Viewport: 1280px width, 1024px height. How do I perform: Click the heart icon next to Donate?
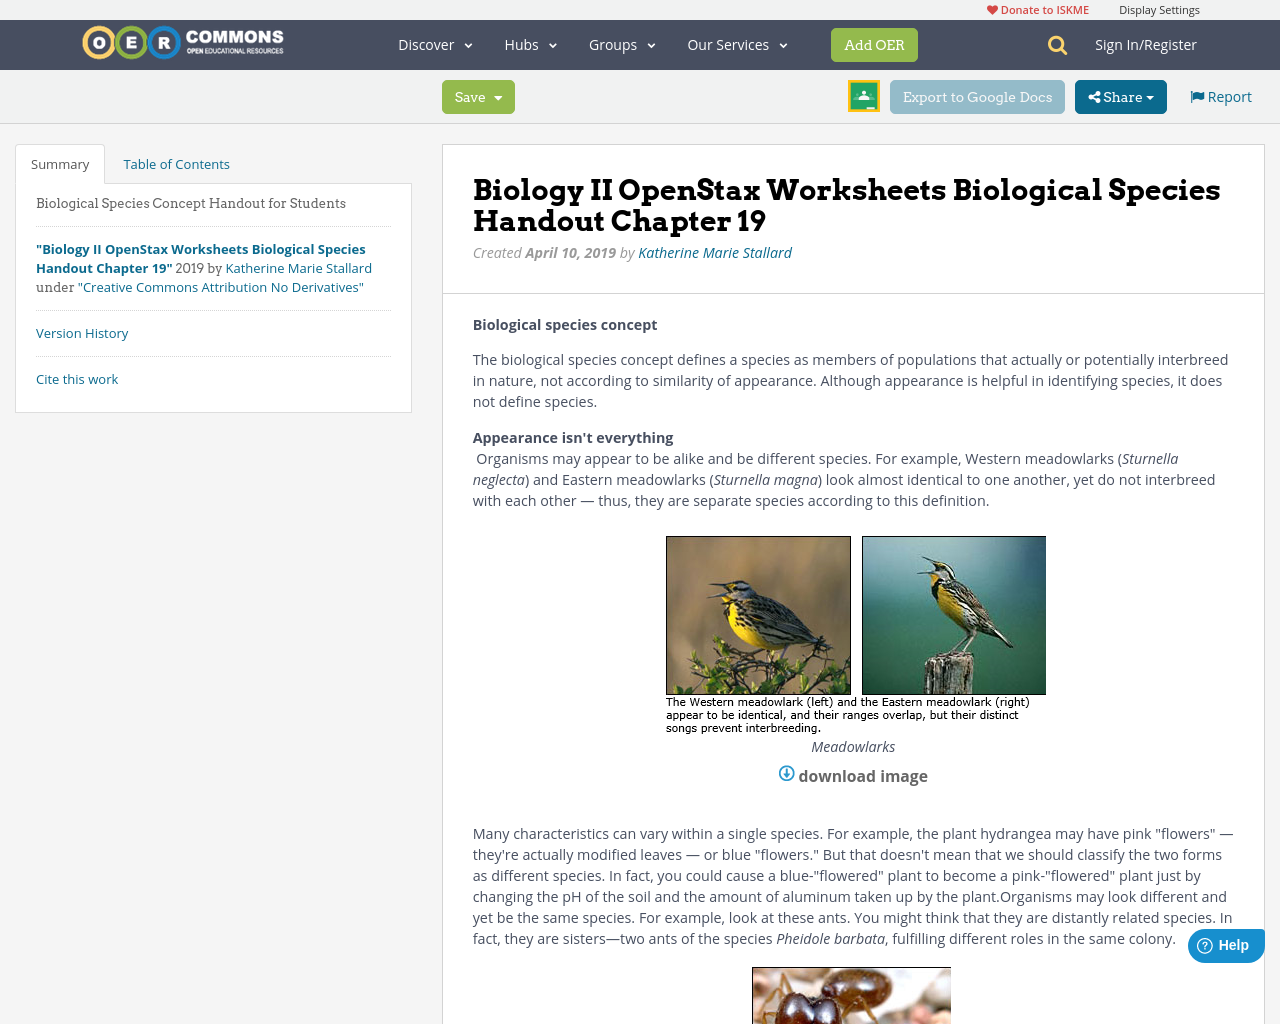pos(990,8)
